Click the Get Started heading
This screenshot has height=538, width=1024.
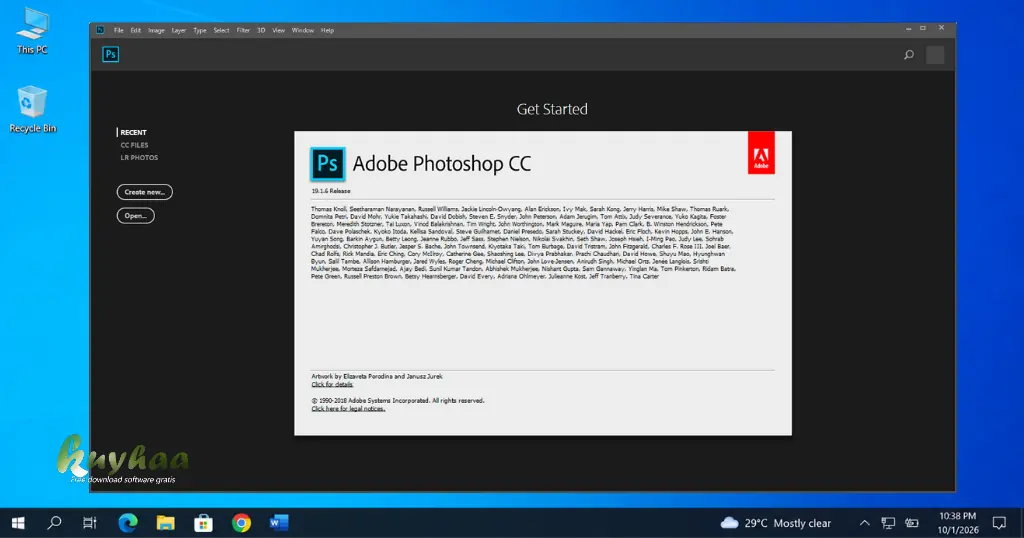tap(552, 109)
